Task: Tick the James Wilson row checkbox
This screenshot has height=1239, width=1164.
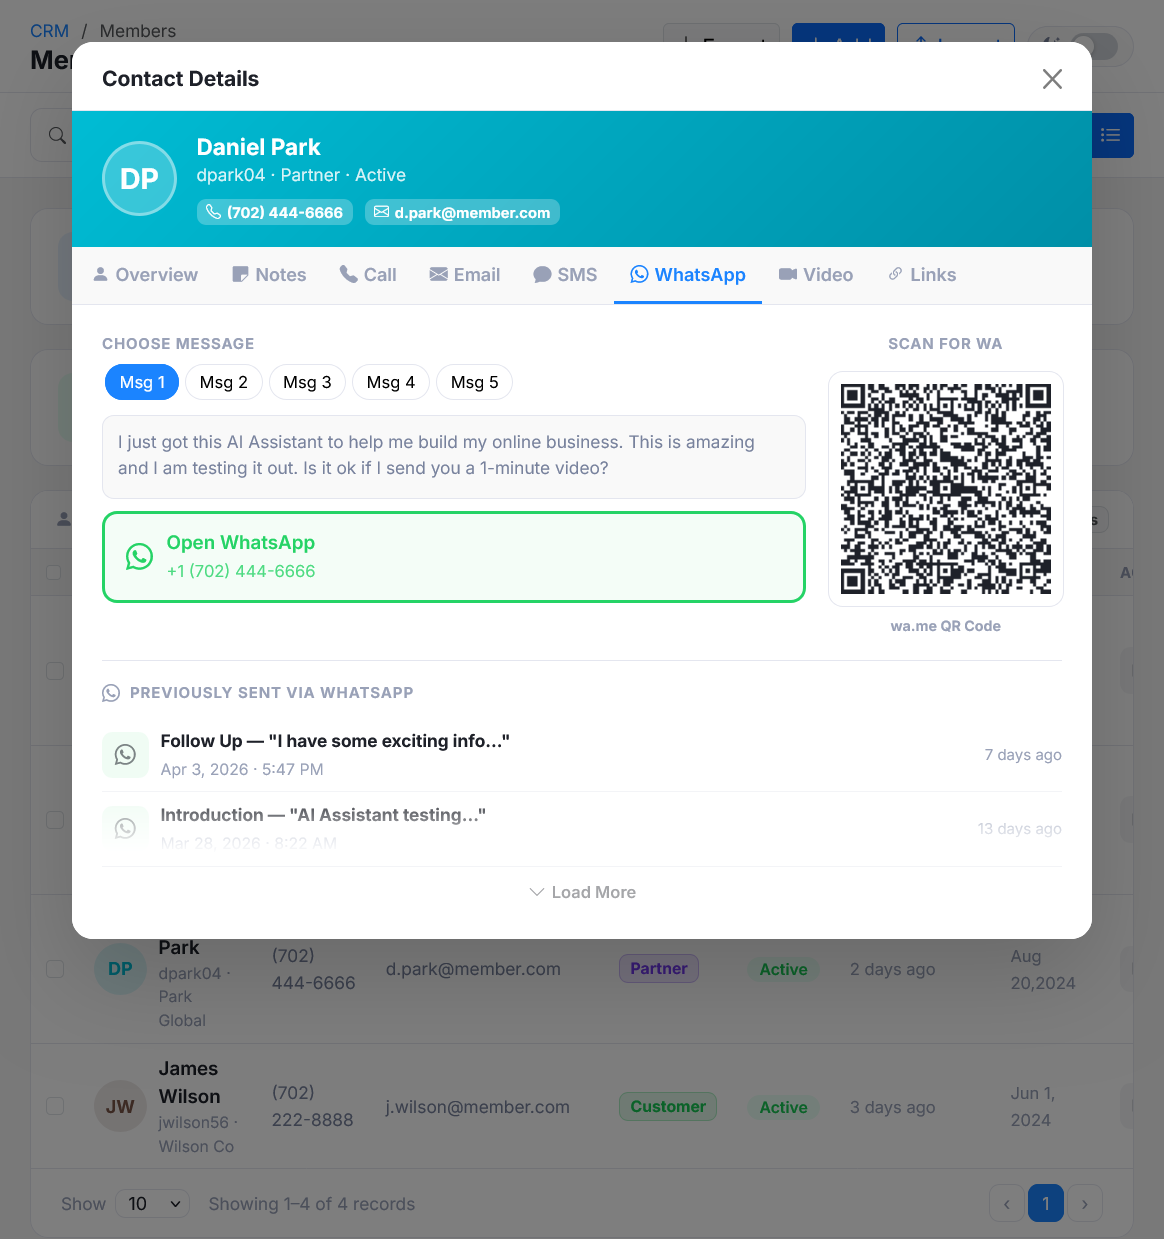Action: coord(55,1106)
